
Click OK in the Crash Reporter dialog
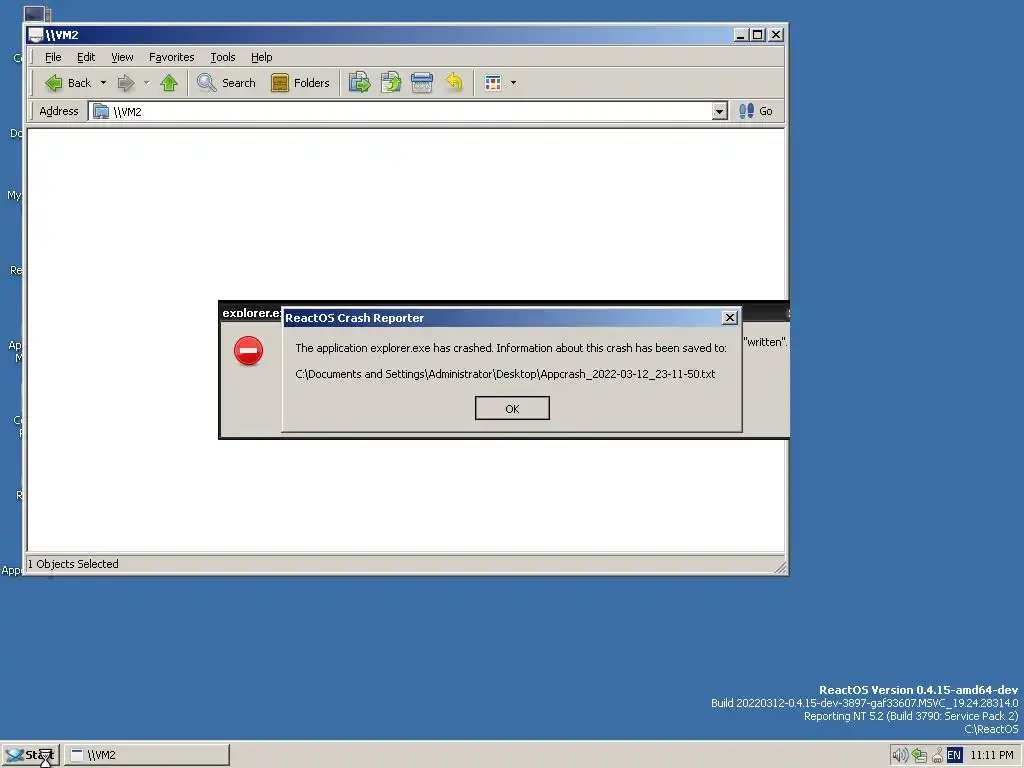[512, 409]
